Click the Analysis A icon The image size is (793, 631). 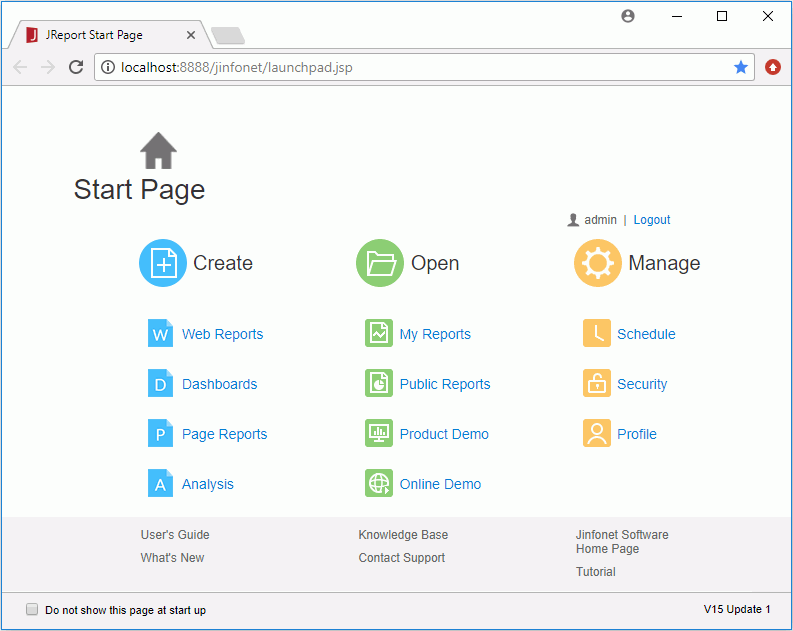coord(160,483)
